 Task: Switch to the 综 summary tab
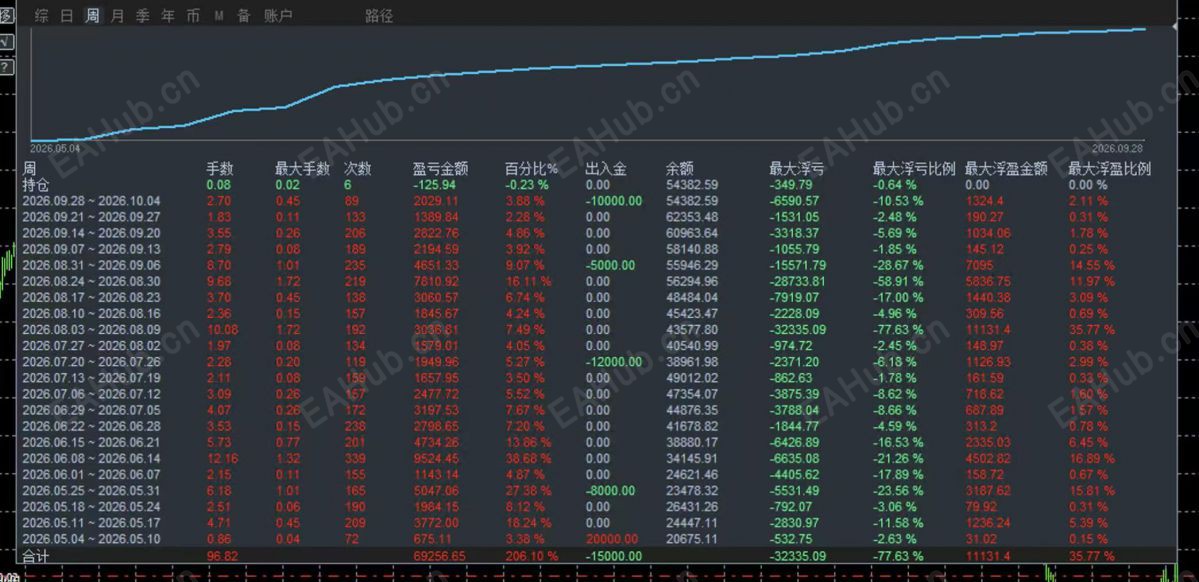click(42, 15)
